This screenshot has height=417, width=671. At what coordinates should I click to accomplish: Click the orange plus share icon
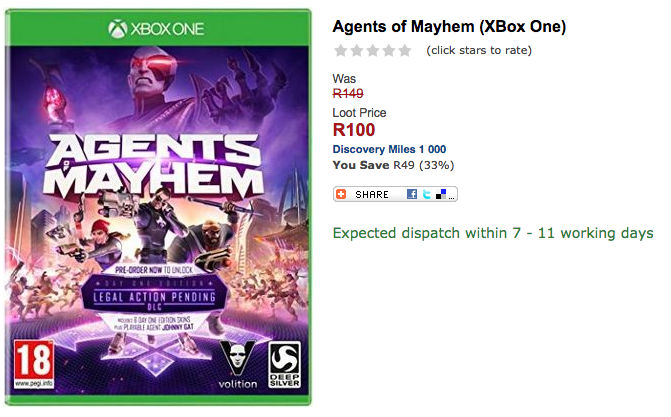pyautogui.click(x=342, y=194)
